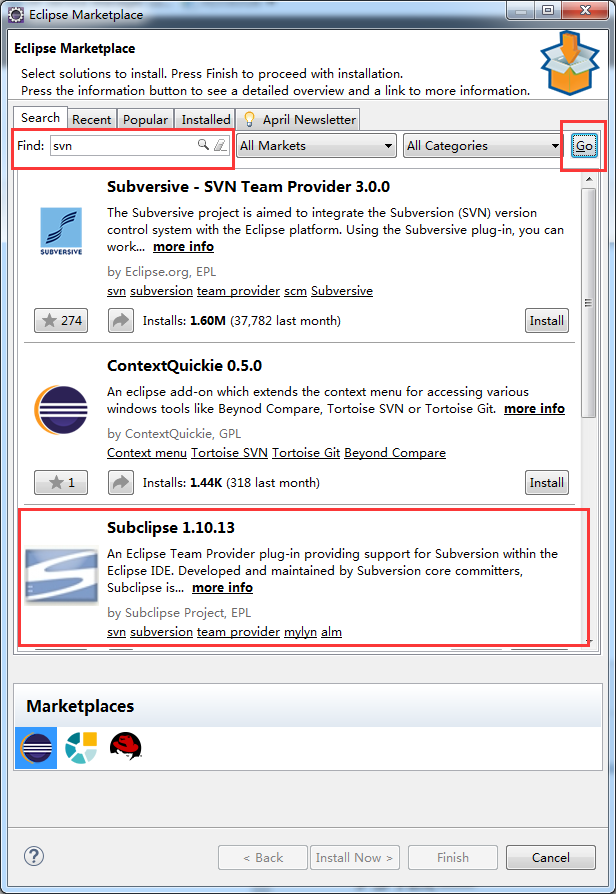Click the Eclipse gear icon in title bar
This screenshot has width=616, height=894.
pyautogui.click(x=16, y=14)
